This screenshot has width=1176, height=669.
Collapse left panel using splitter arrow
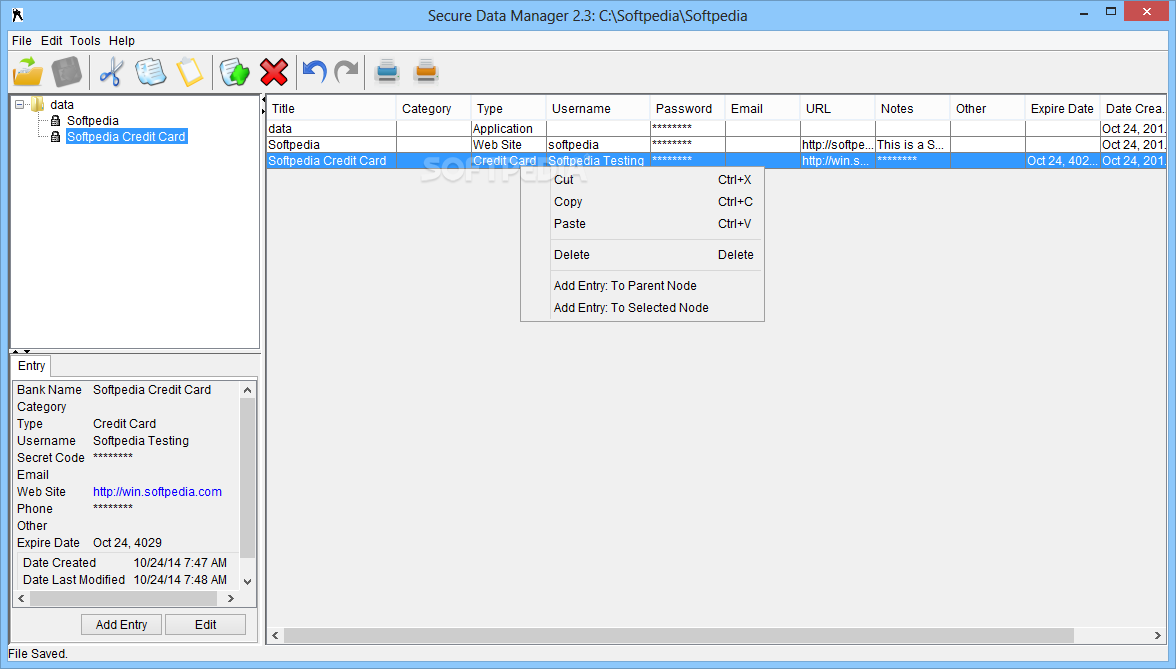[x=263, y=100]
